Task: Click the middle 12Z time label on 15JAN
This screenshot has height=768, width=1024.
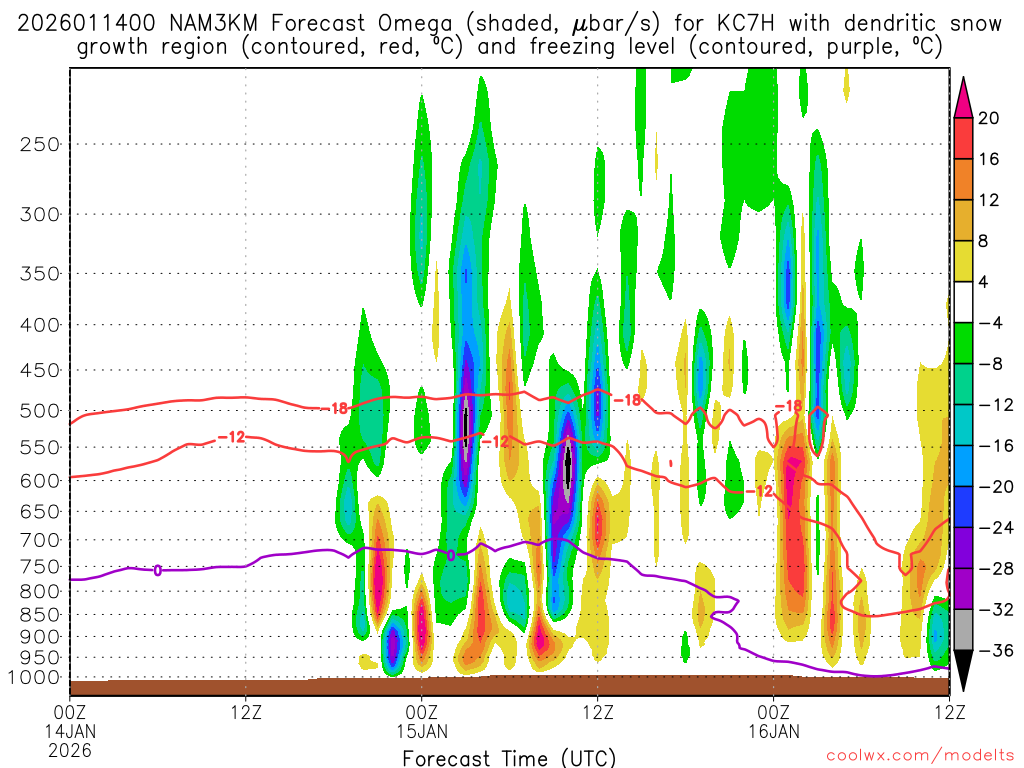Action: (598, 712)
